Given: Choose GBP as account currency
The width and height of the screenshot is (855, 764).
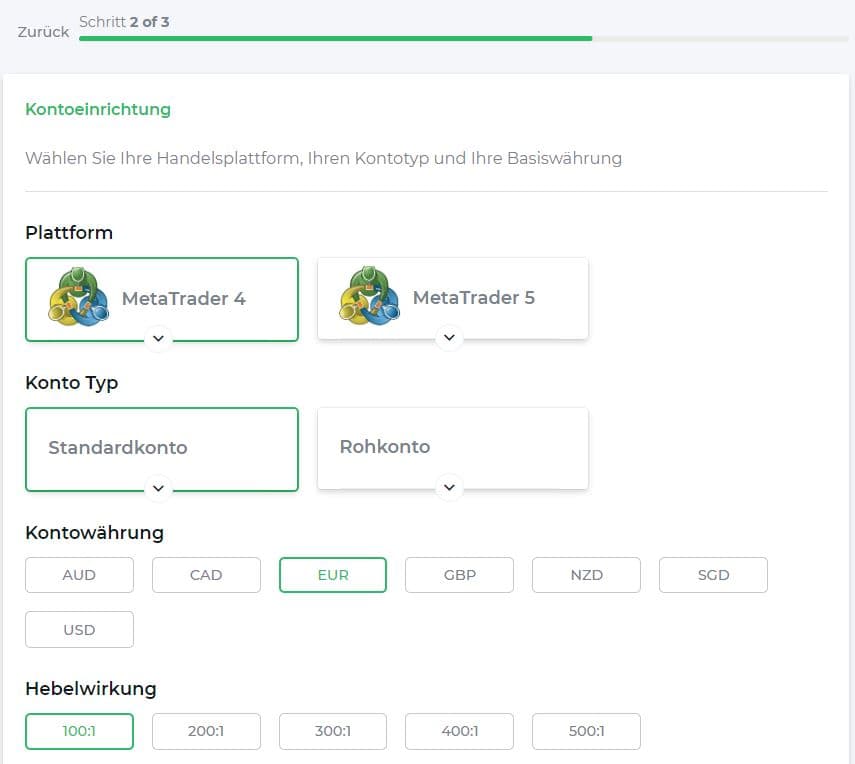Looking at the screenshot, I should [459, 575].
